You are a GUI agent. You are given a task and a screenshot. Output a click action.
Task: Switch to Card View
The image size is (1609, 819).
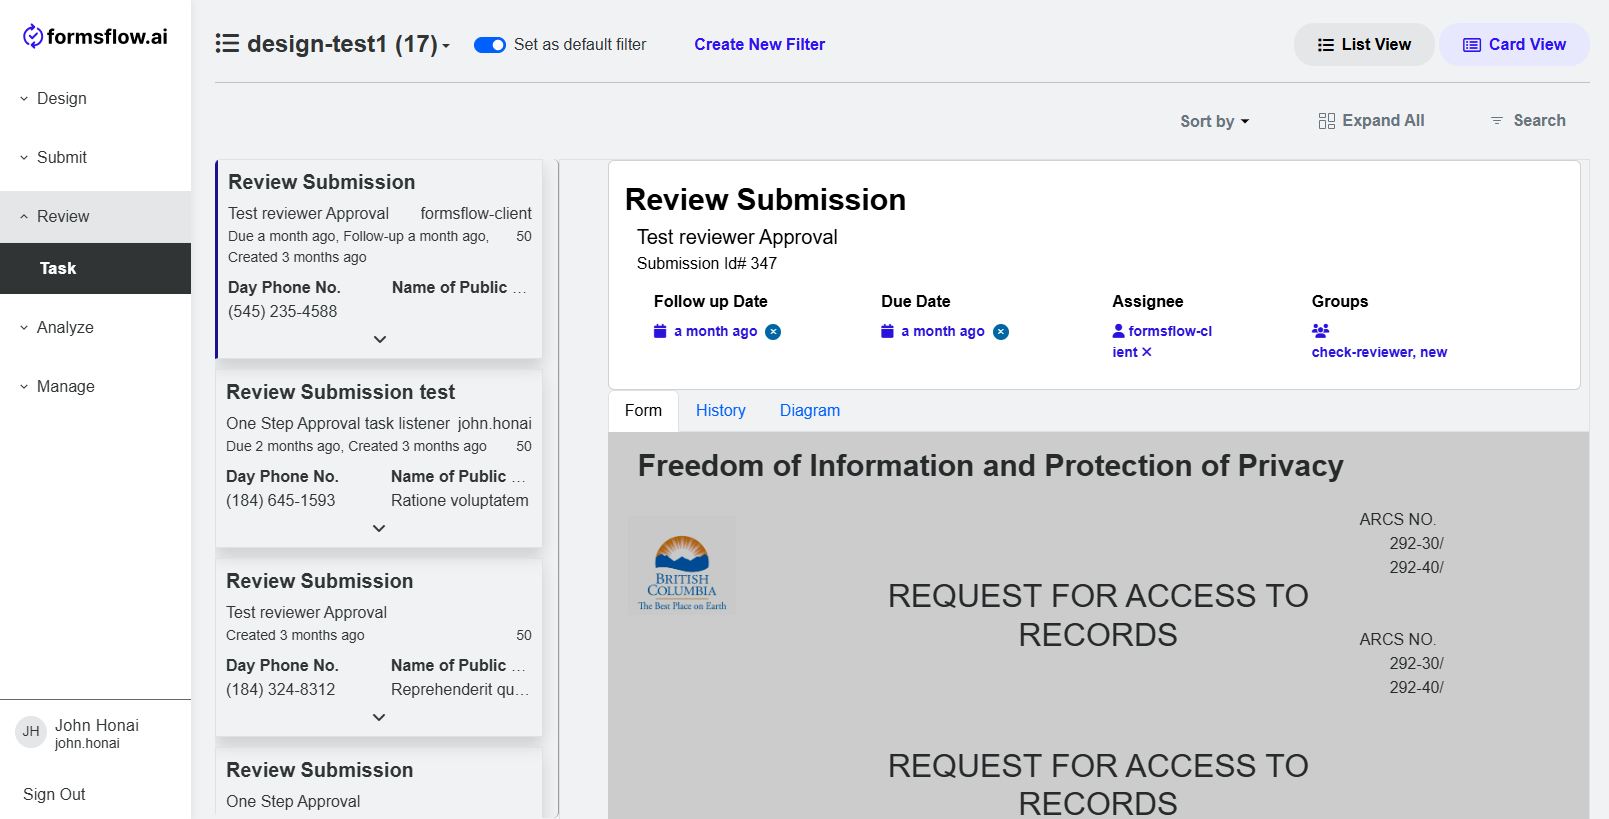coord(1514,45)
